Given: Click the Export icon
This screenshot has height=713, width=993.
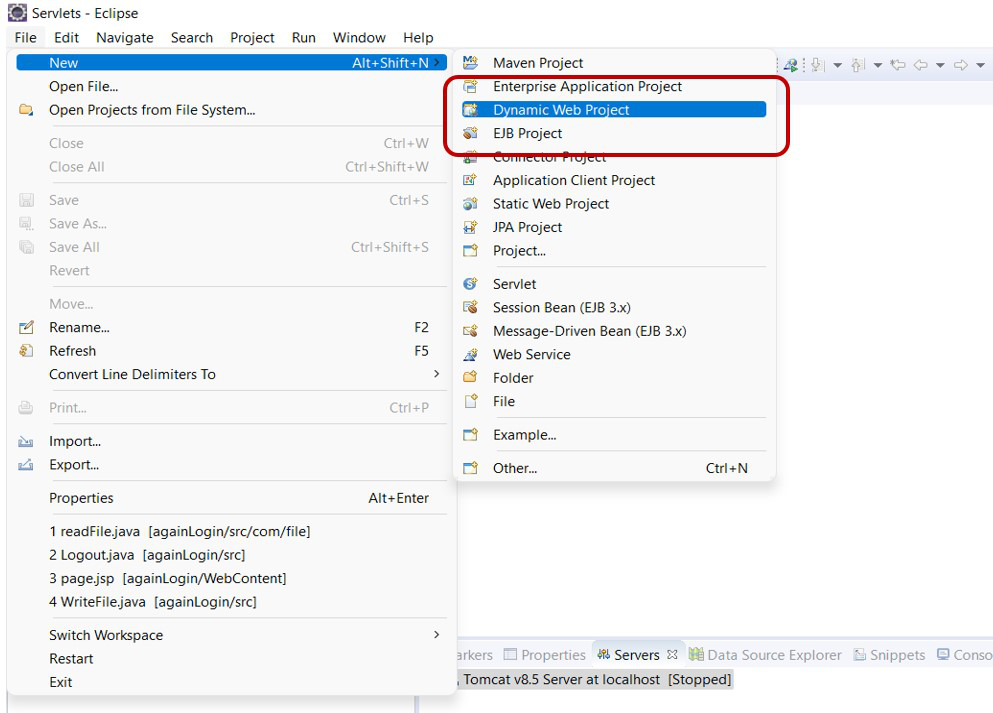Looking at the screenshot, I should point(26,465).
